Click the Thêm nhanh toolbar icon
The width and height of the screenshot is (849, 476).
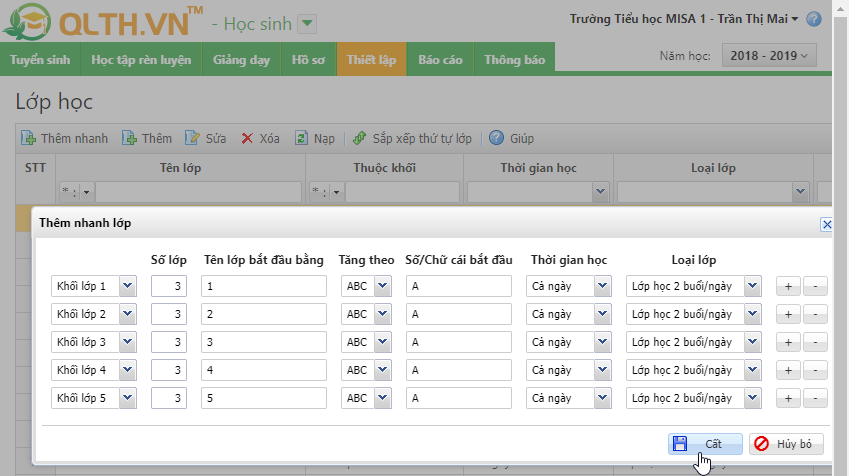tap(29, 139)
